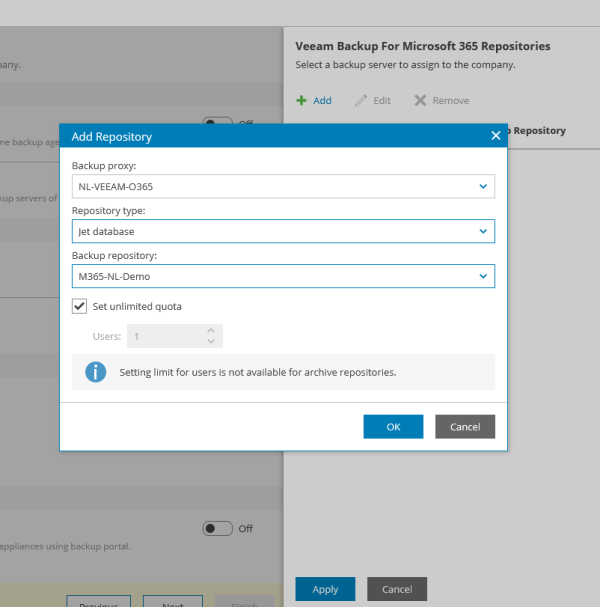600x607 pixels.
Task: Click the Add link text
Action: 322,101
